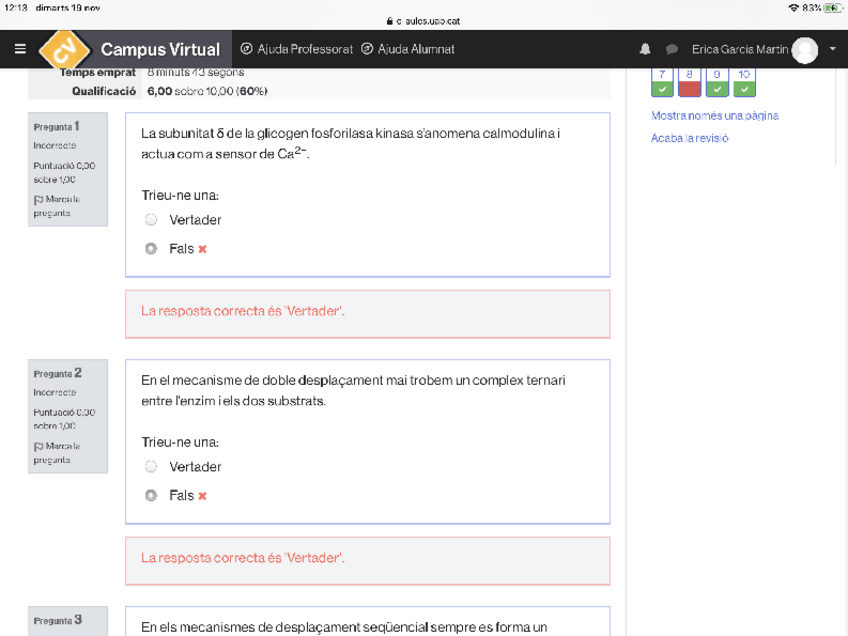Click Acaba la revisió link
Viewport: 848px width, 636px height.
(x=690, y=138)
